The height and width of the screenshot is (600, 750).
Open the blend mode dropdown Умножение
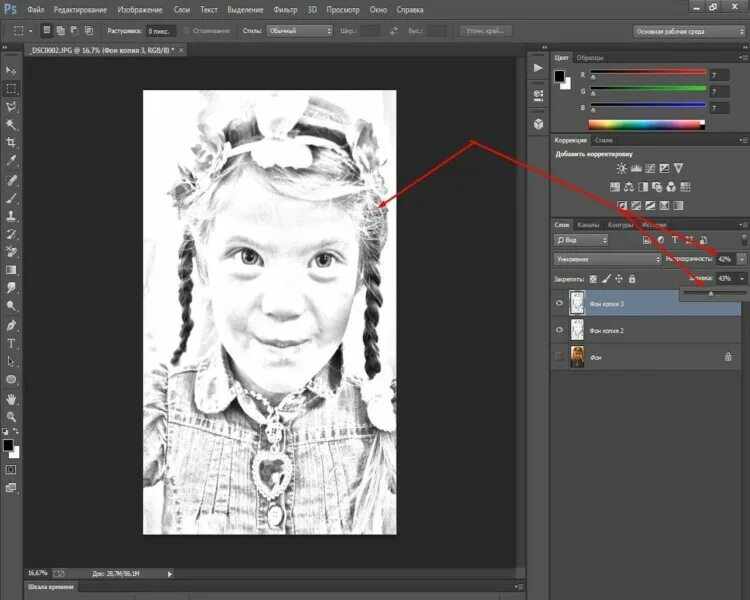[607, 259]
